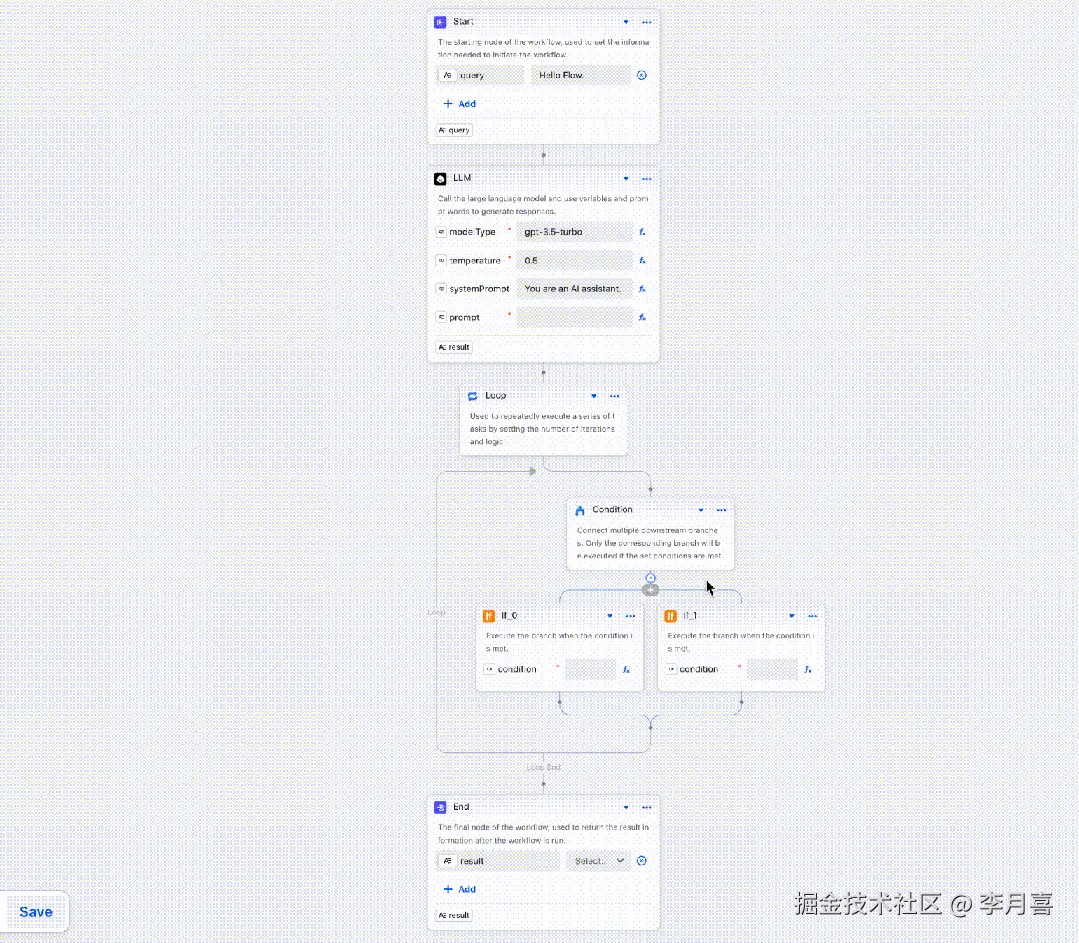The height and width of the screenshot is (943, 1079).
Task: Click the Condition node icon
Action: pyautogui.click(x=579, y=509)
